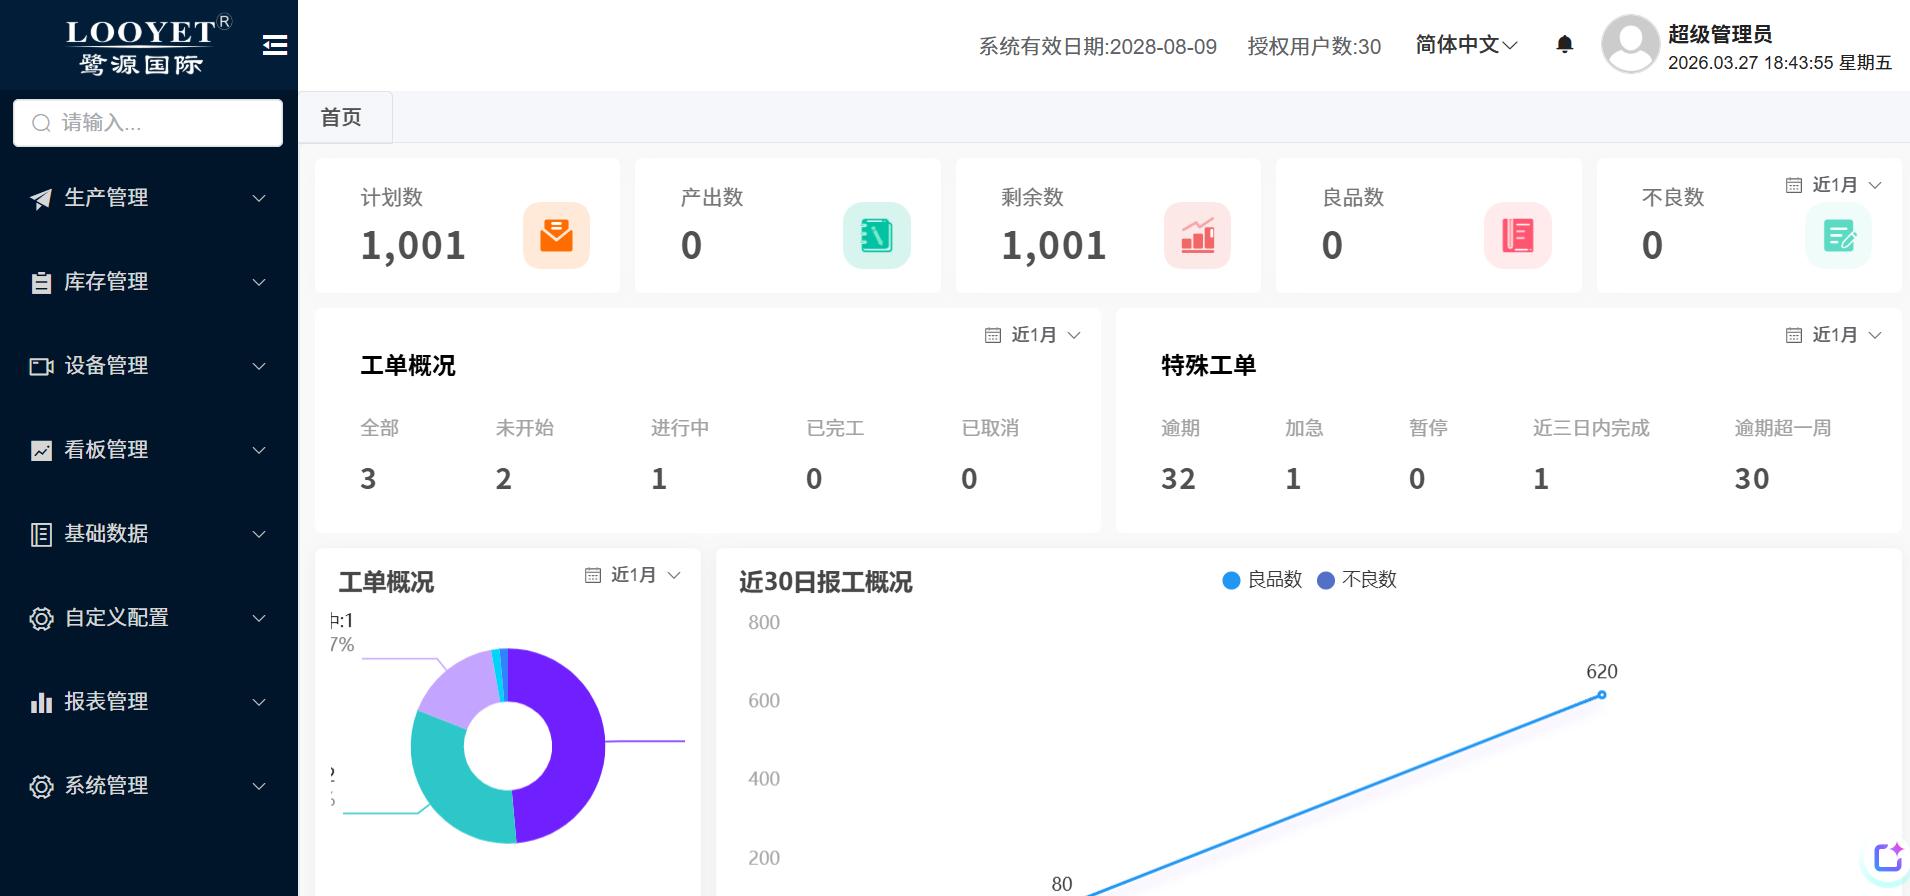Image resolution: width=1910 pixels, height=896 pixels.
Task: Open the 报表管理 sidebar menu
Action: tap(148, 702)
